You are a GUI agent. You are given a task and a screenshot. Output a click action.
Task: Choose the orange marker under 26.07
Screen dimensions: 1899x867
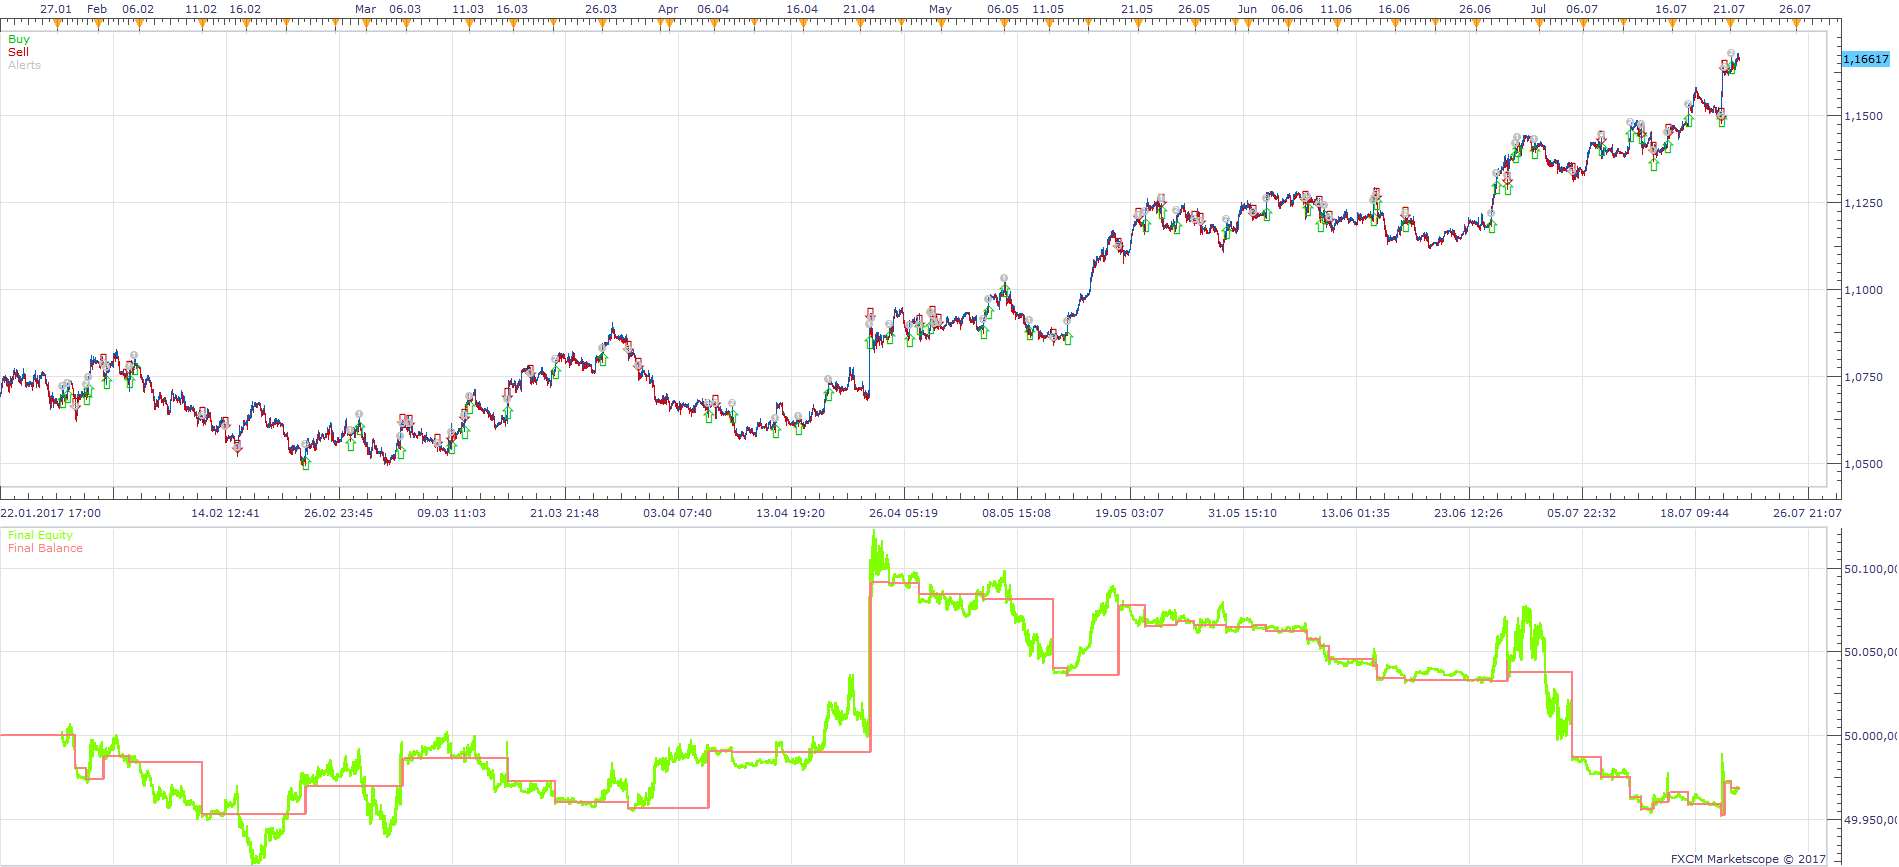click(x=1796, y=24)
